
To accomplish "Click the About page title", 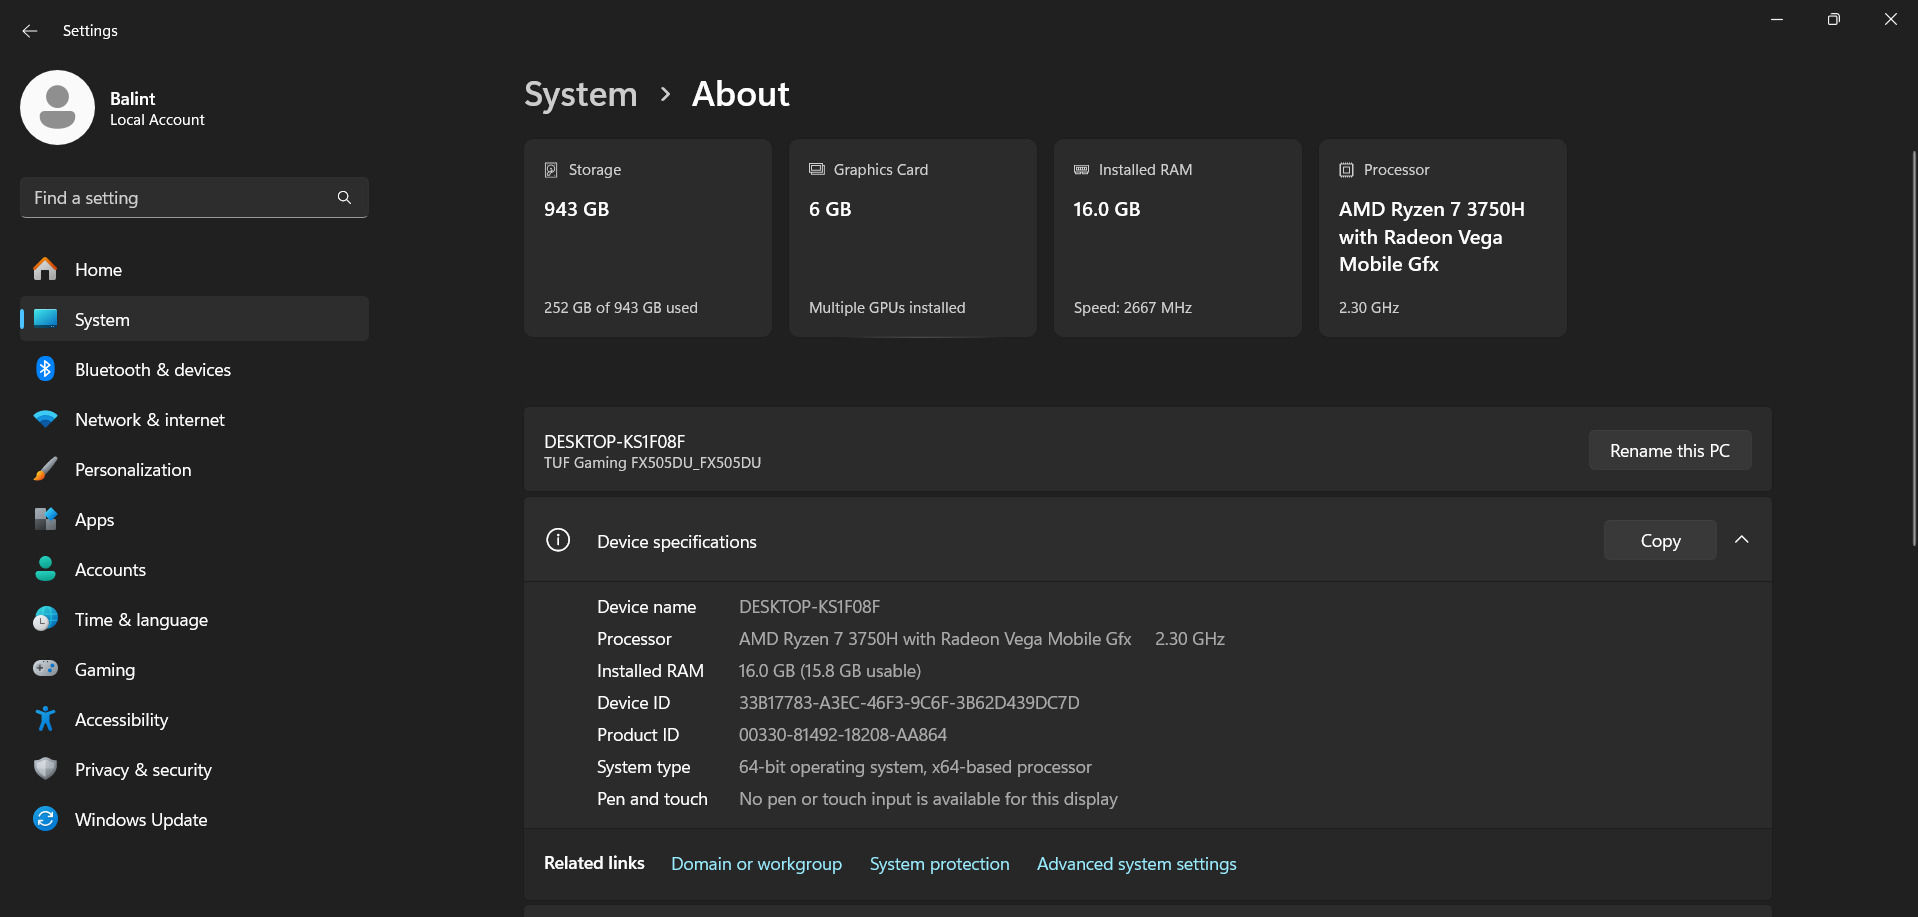I will [741, 94].
